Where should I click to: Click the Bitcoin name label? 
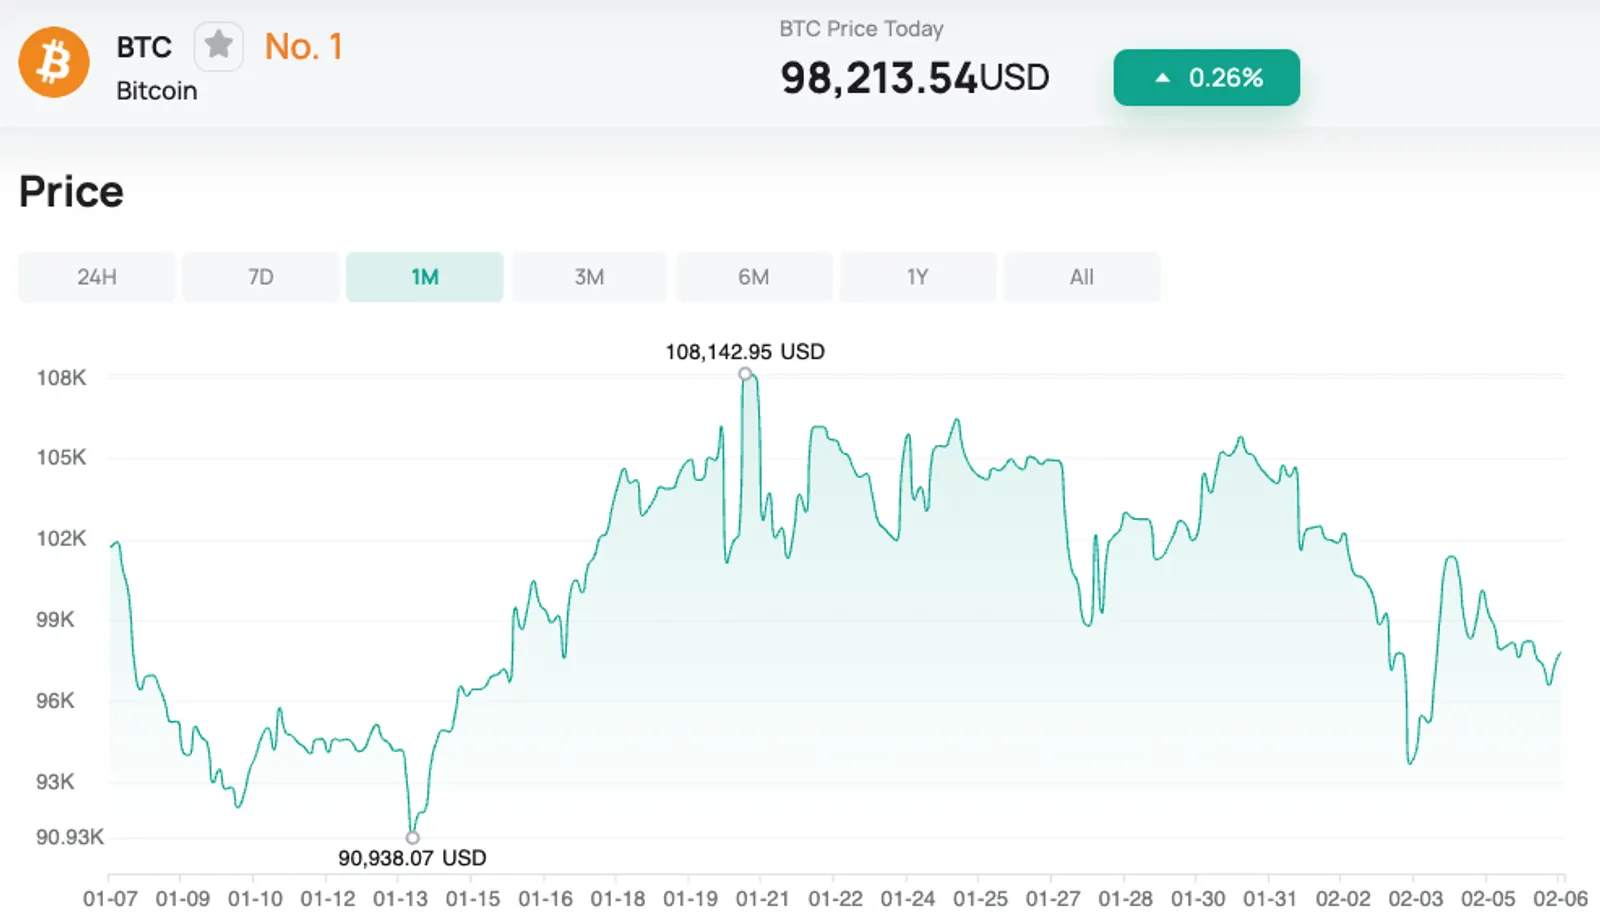coord(157,91)
